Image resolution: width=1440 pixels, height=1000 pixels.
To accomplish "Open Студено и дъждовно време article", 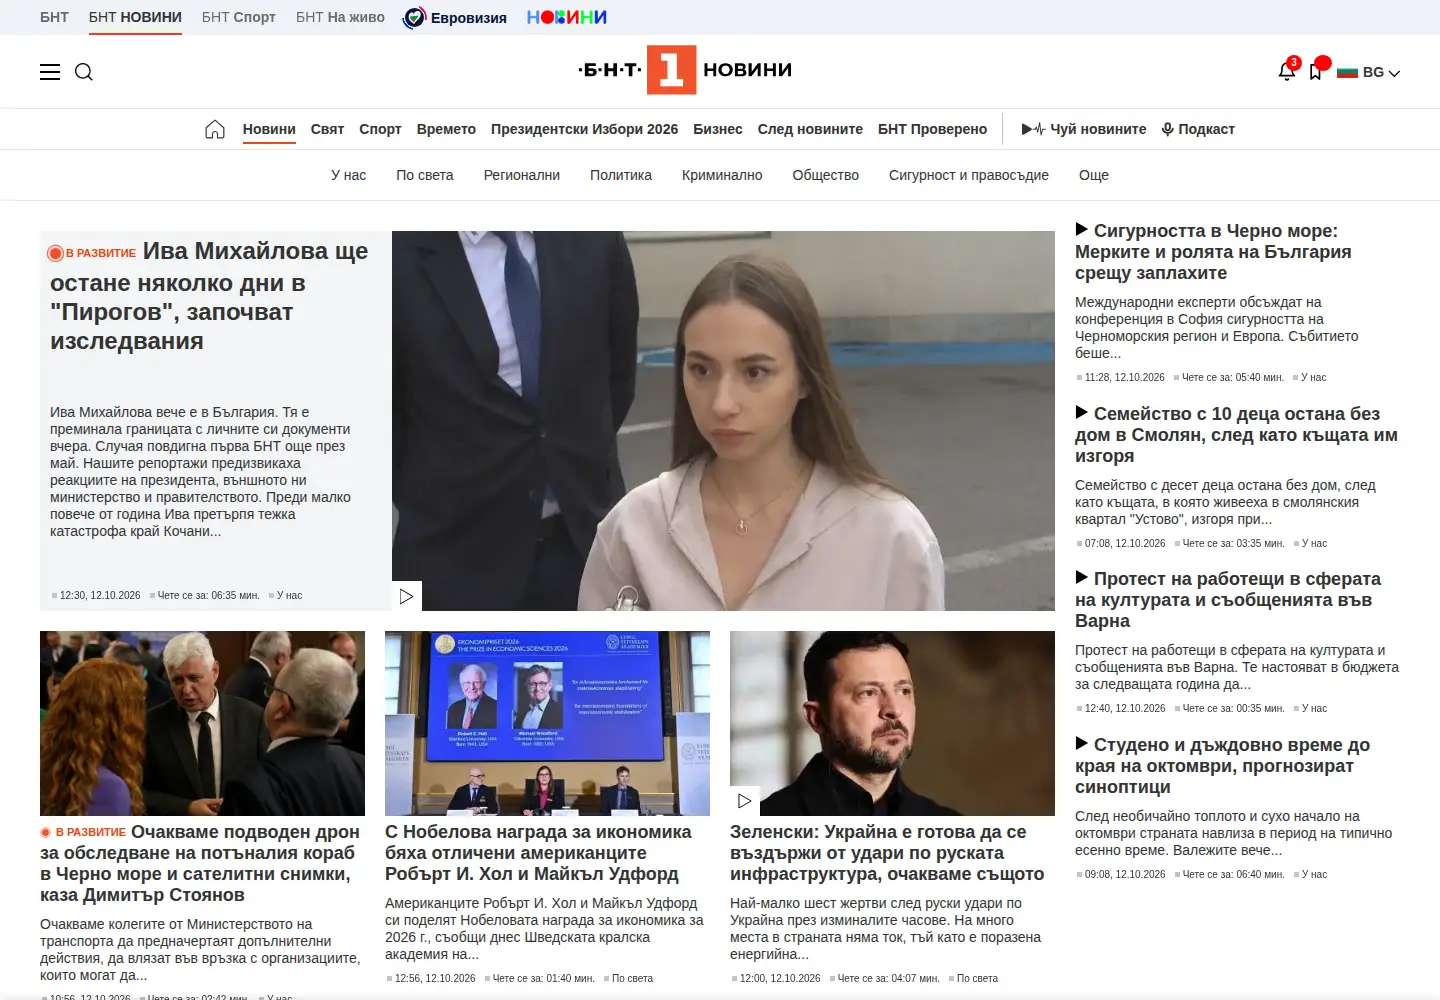I will pos(1222,766).
